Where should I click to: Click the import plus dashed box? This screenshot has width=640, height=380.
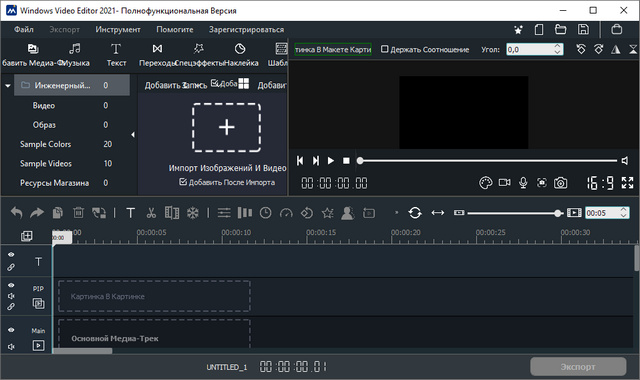227,127
